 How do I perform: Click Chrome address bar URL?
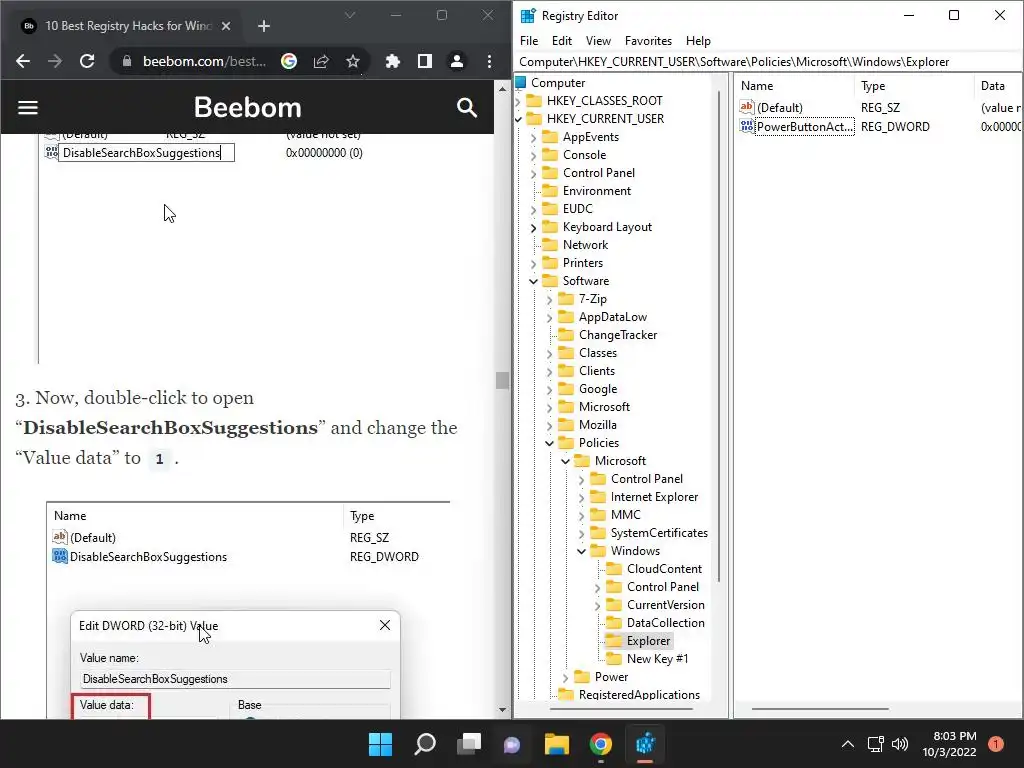(204, 61)
